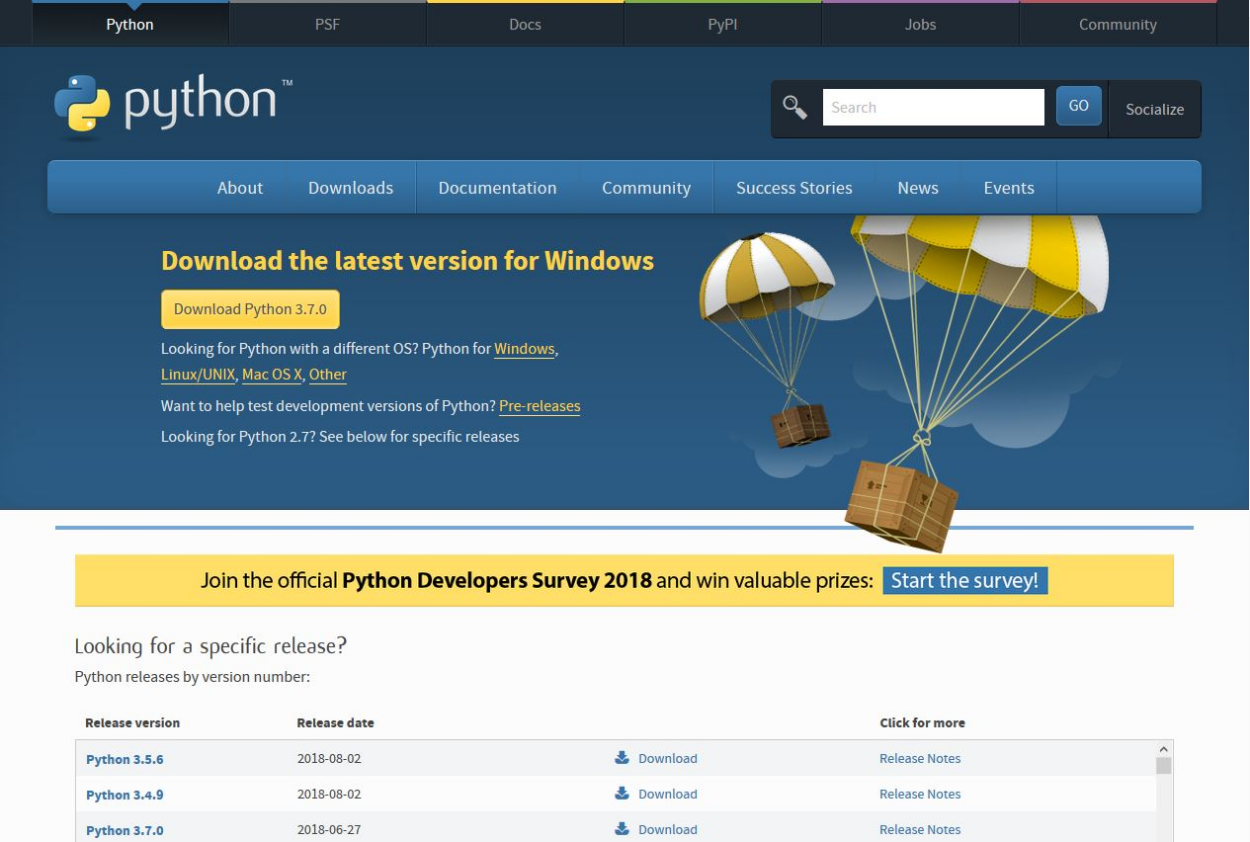Open Python 3.7.0 release link

125,830
